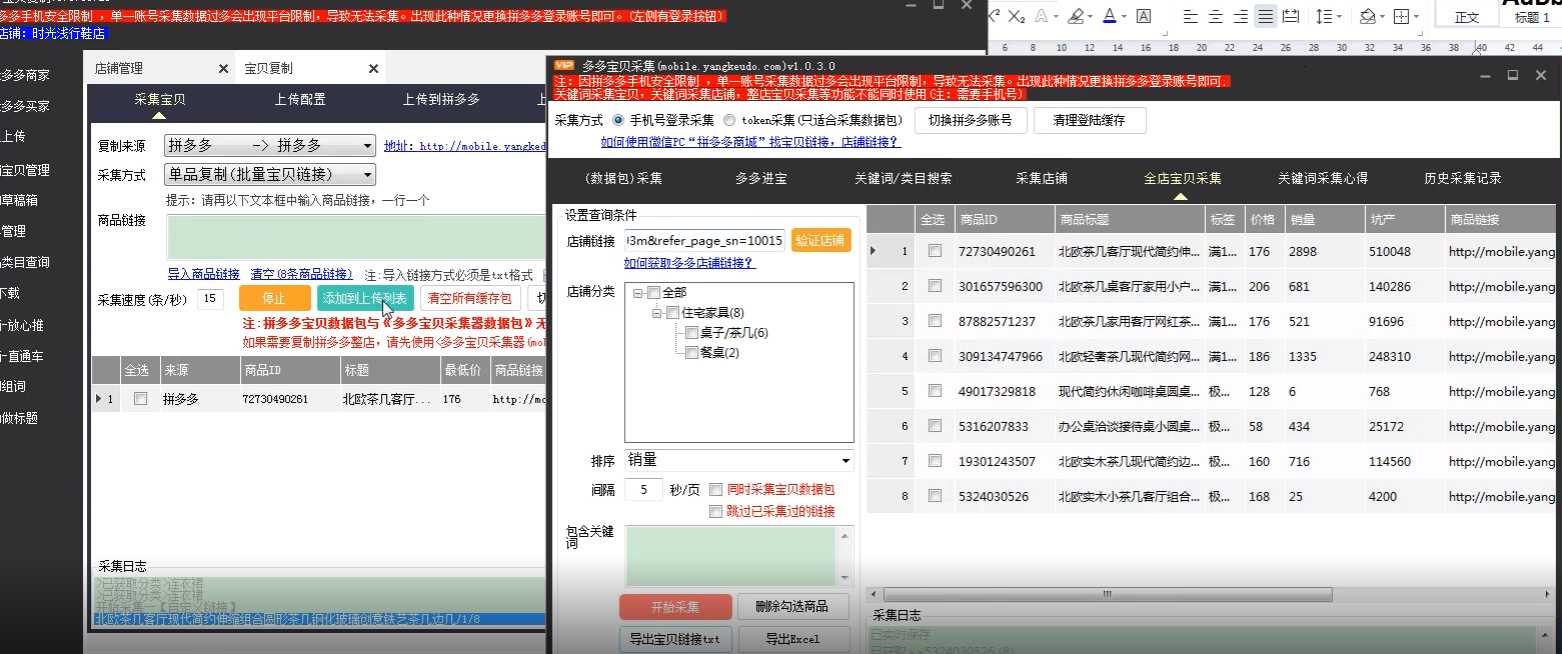The width and height of the screenshot is (1562, 654).
Task: Apply distributed alignment in Word
Action: pyautogui.click(x=1291, y=16)
